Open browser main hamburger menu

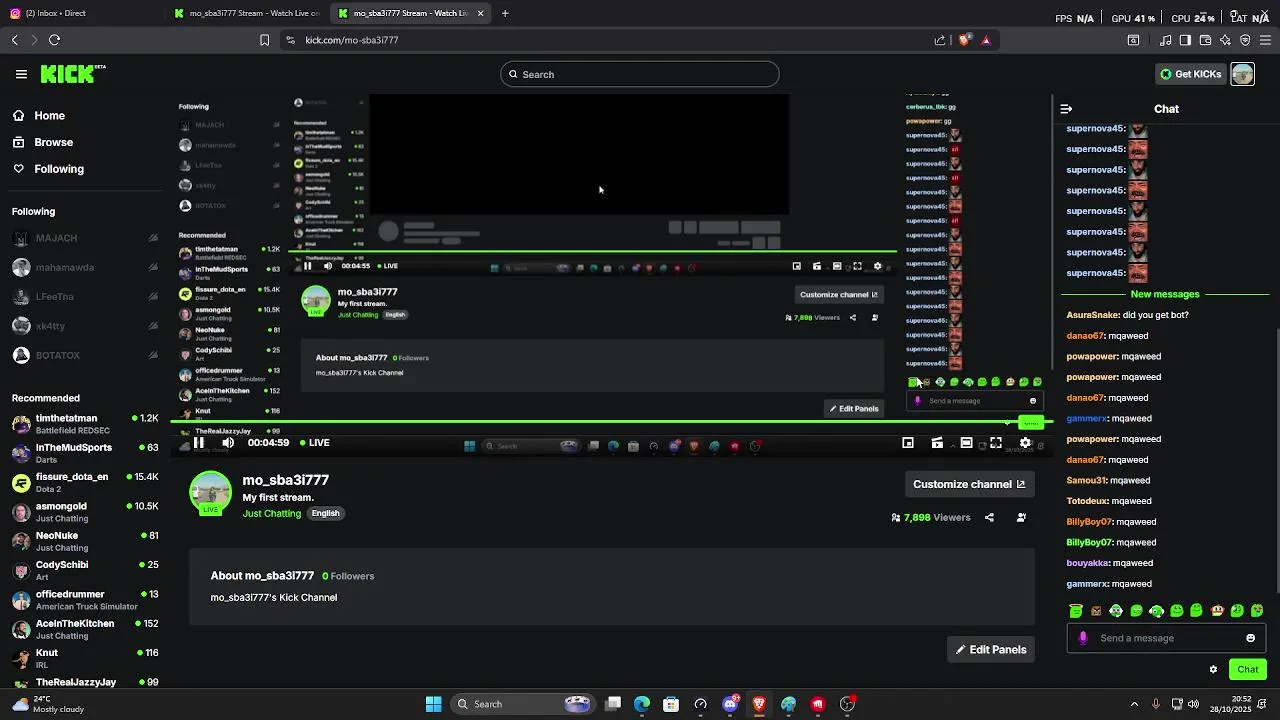1265,40
